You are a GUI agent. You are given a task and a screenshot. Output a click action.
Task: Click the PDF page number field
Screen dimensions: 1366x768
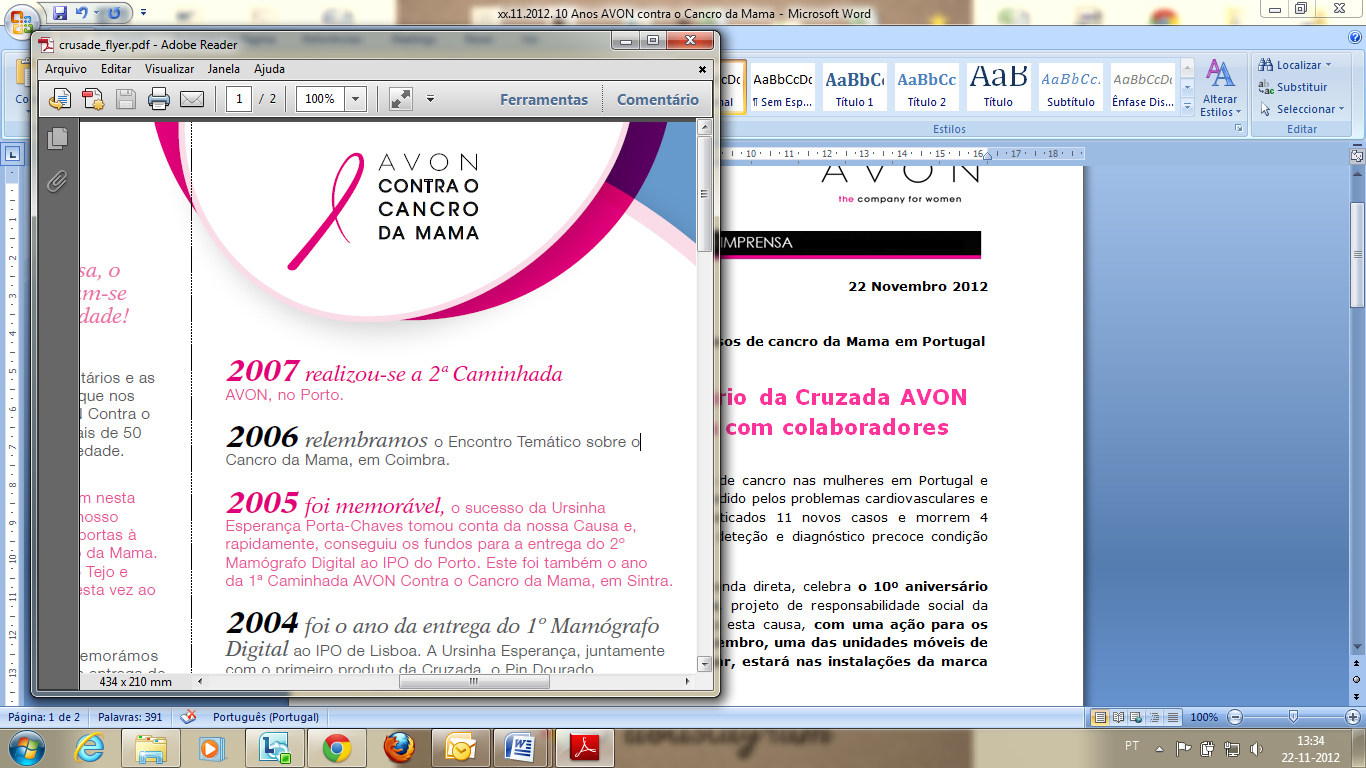click(239, 99)
